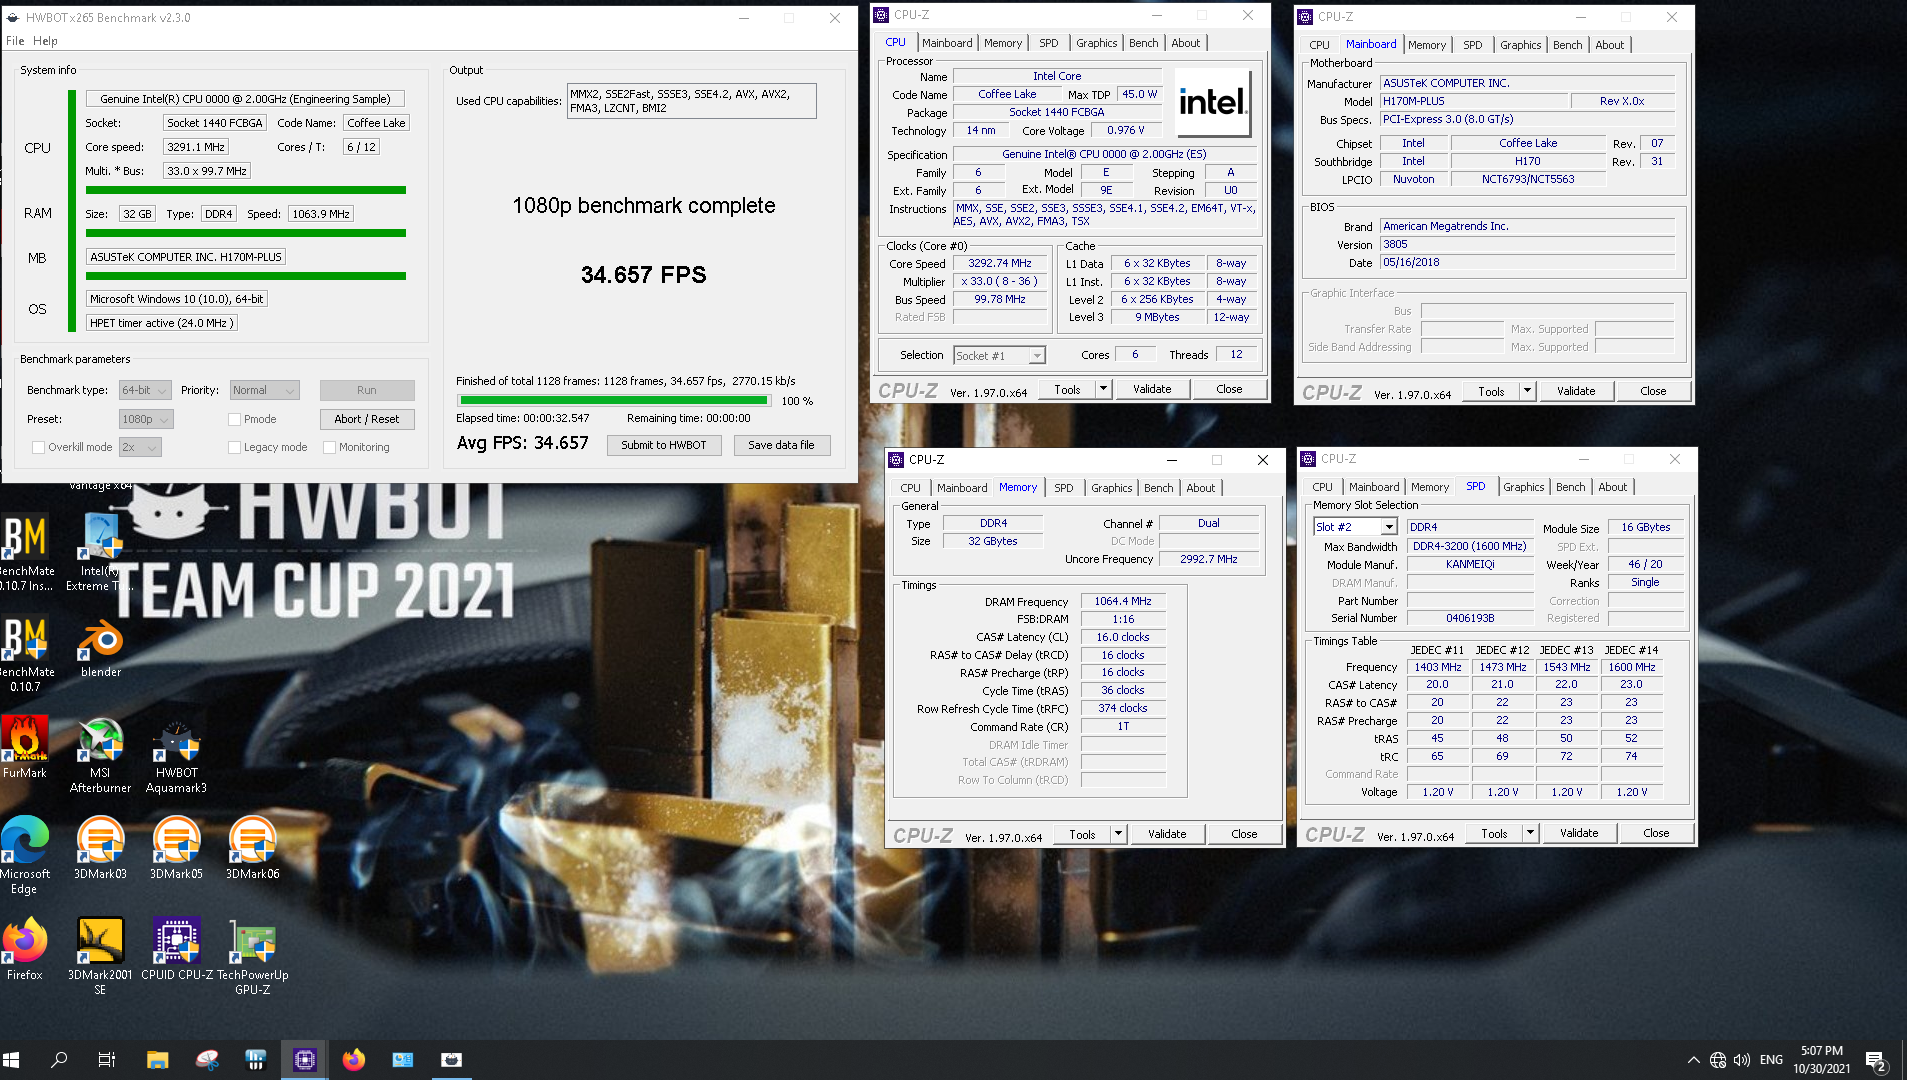Open the Benchmark type 64-bit dropdown
This screenshot has height=1080, width=1907.
click(145, 390)
